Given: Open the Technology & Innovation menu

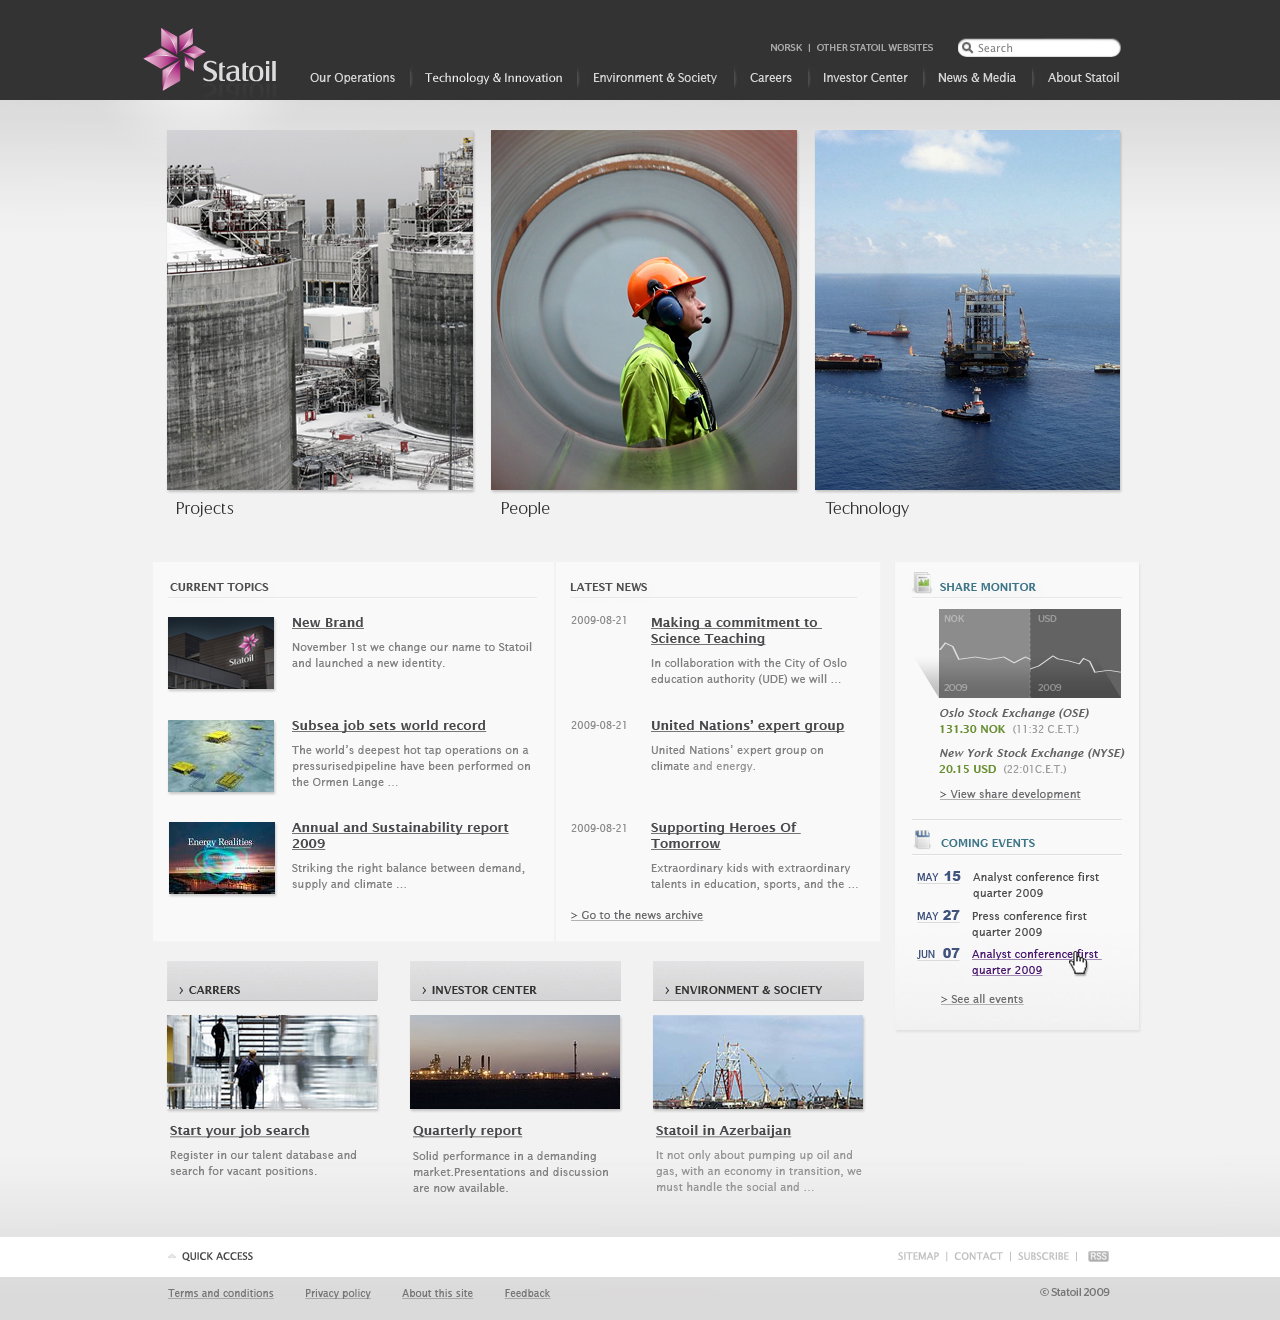Looking at the screenshot, I should click(x=493, y=78).
